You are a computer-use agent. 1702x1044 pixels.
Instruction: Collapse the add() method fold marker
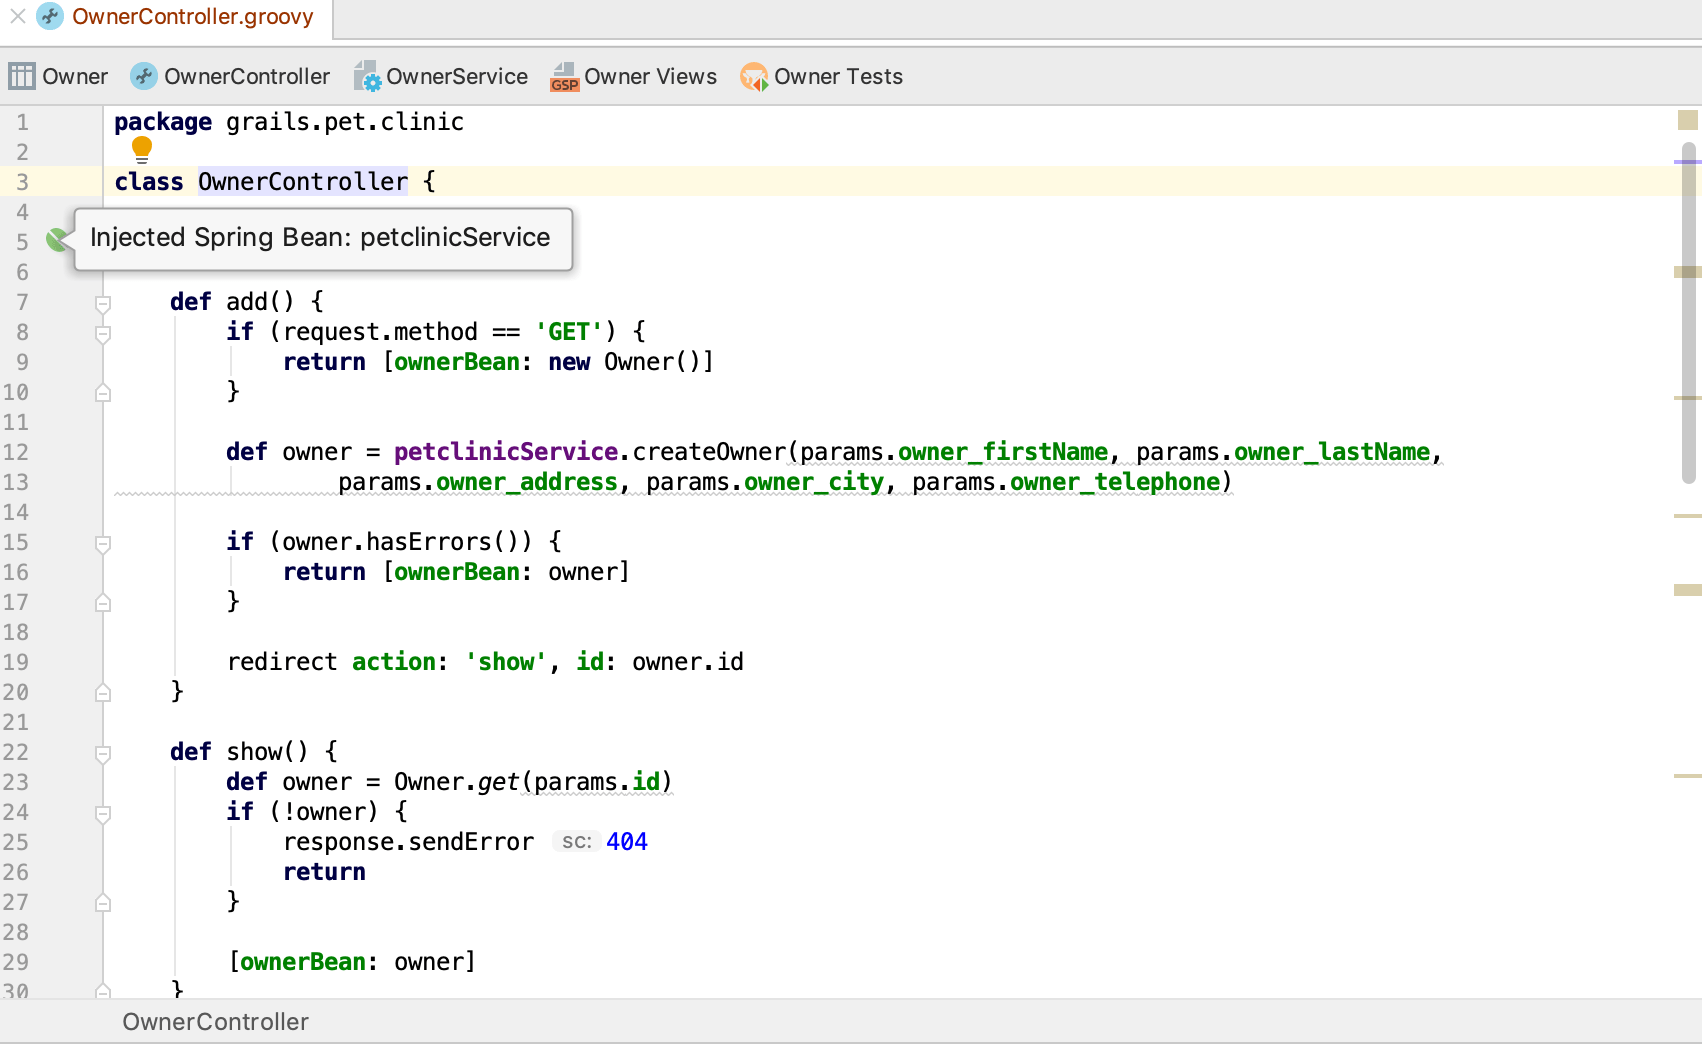103,302
